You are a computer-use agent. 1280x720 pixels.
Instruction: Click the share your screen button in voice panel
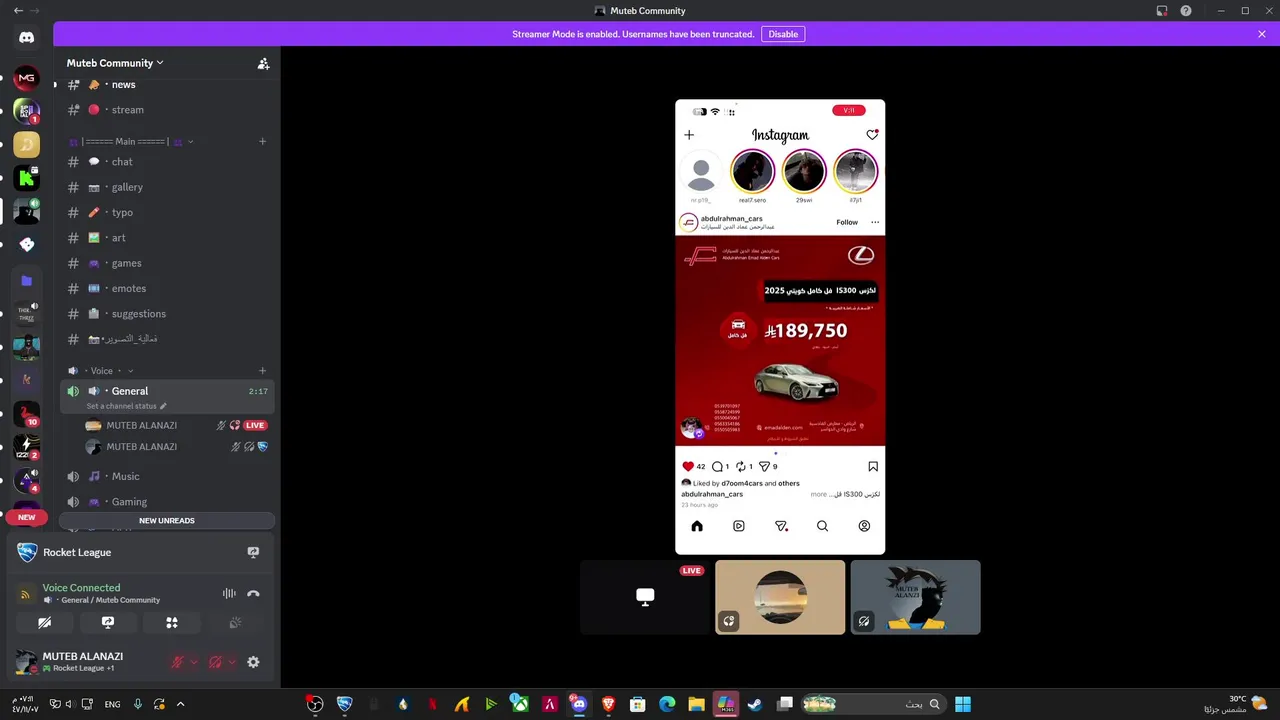(108, 622)
